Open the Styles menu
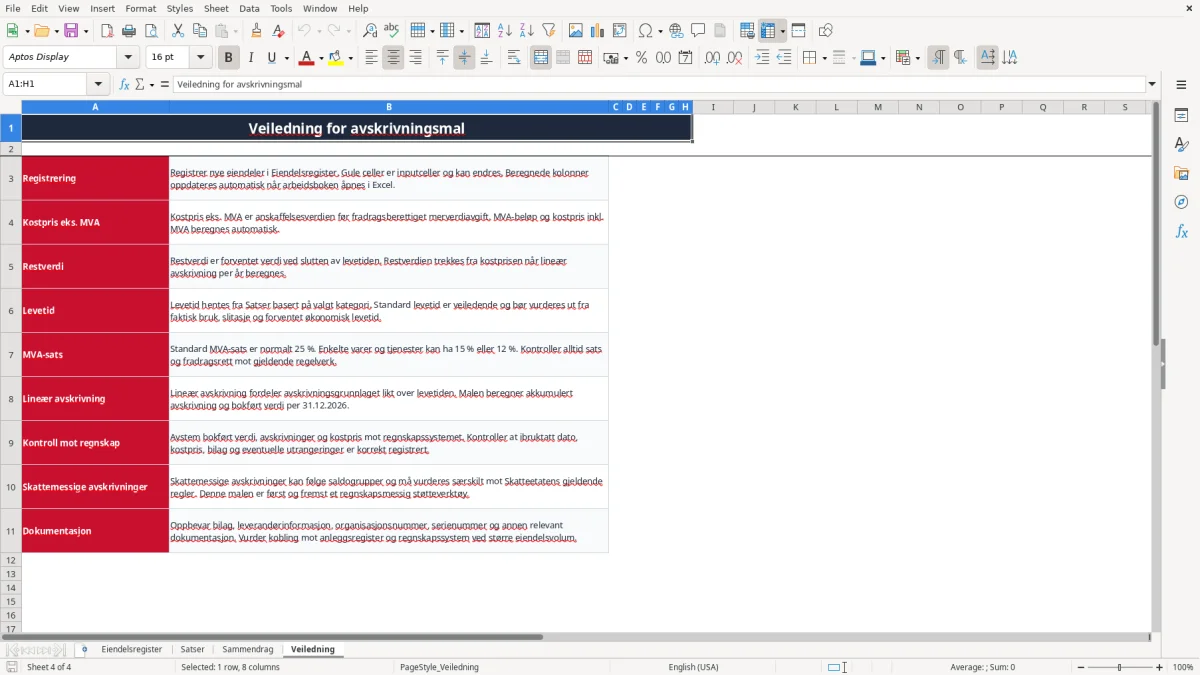1200x675 pixels. click(180, 8)
